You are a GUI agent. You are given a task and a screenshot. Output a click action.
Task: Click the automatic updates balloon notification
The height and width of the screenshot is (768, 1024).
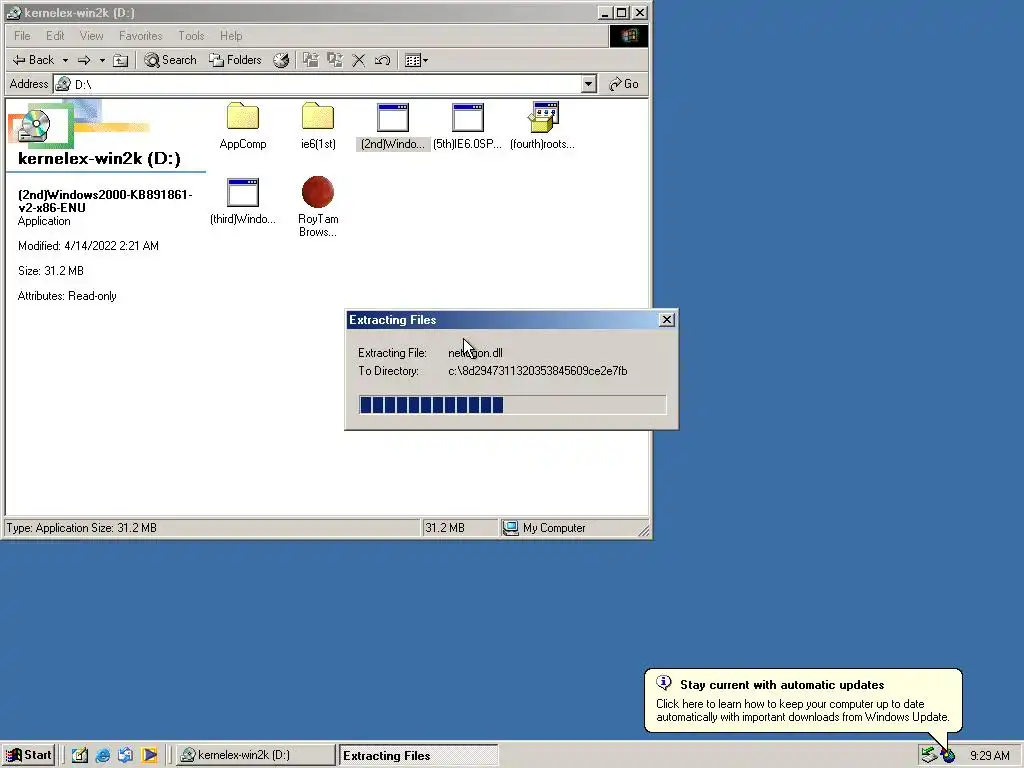pyautogui.click(x=803, y=701)
